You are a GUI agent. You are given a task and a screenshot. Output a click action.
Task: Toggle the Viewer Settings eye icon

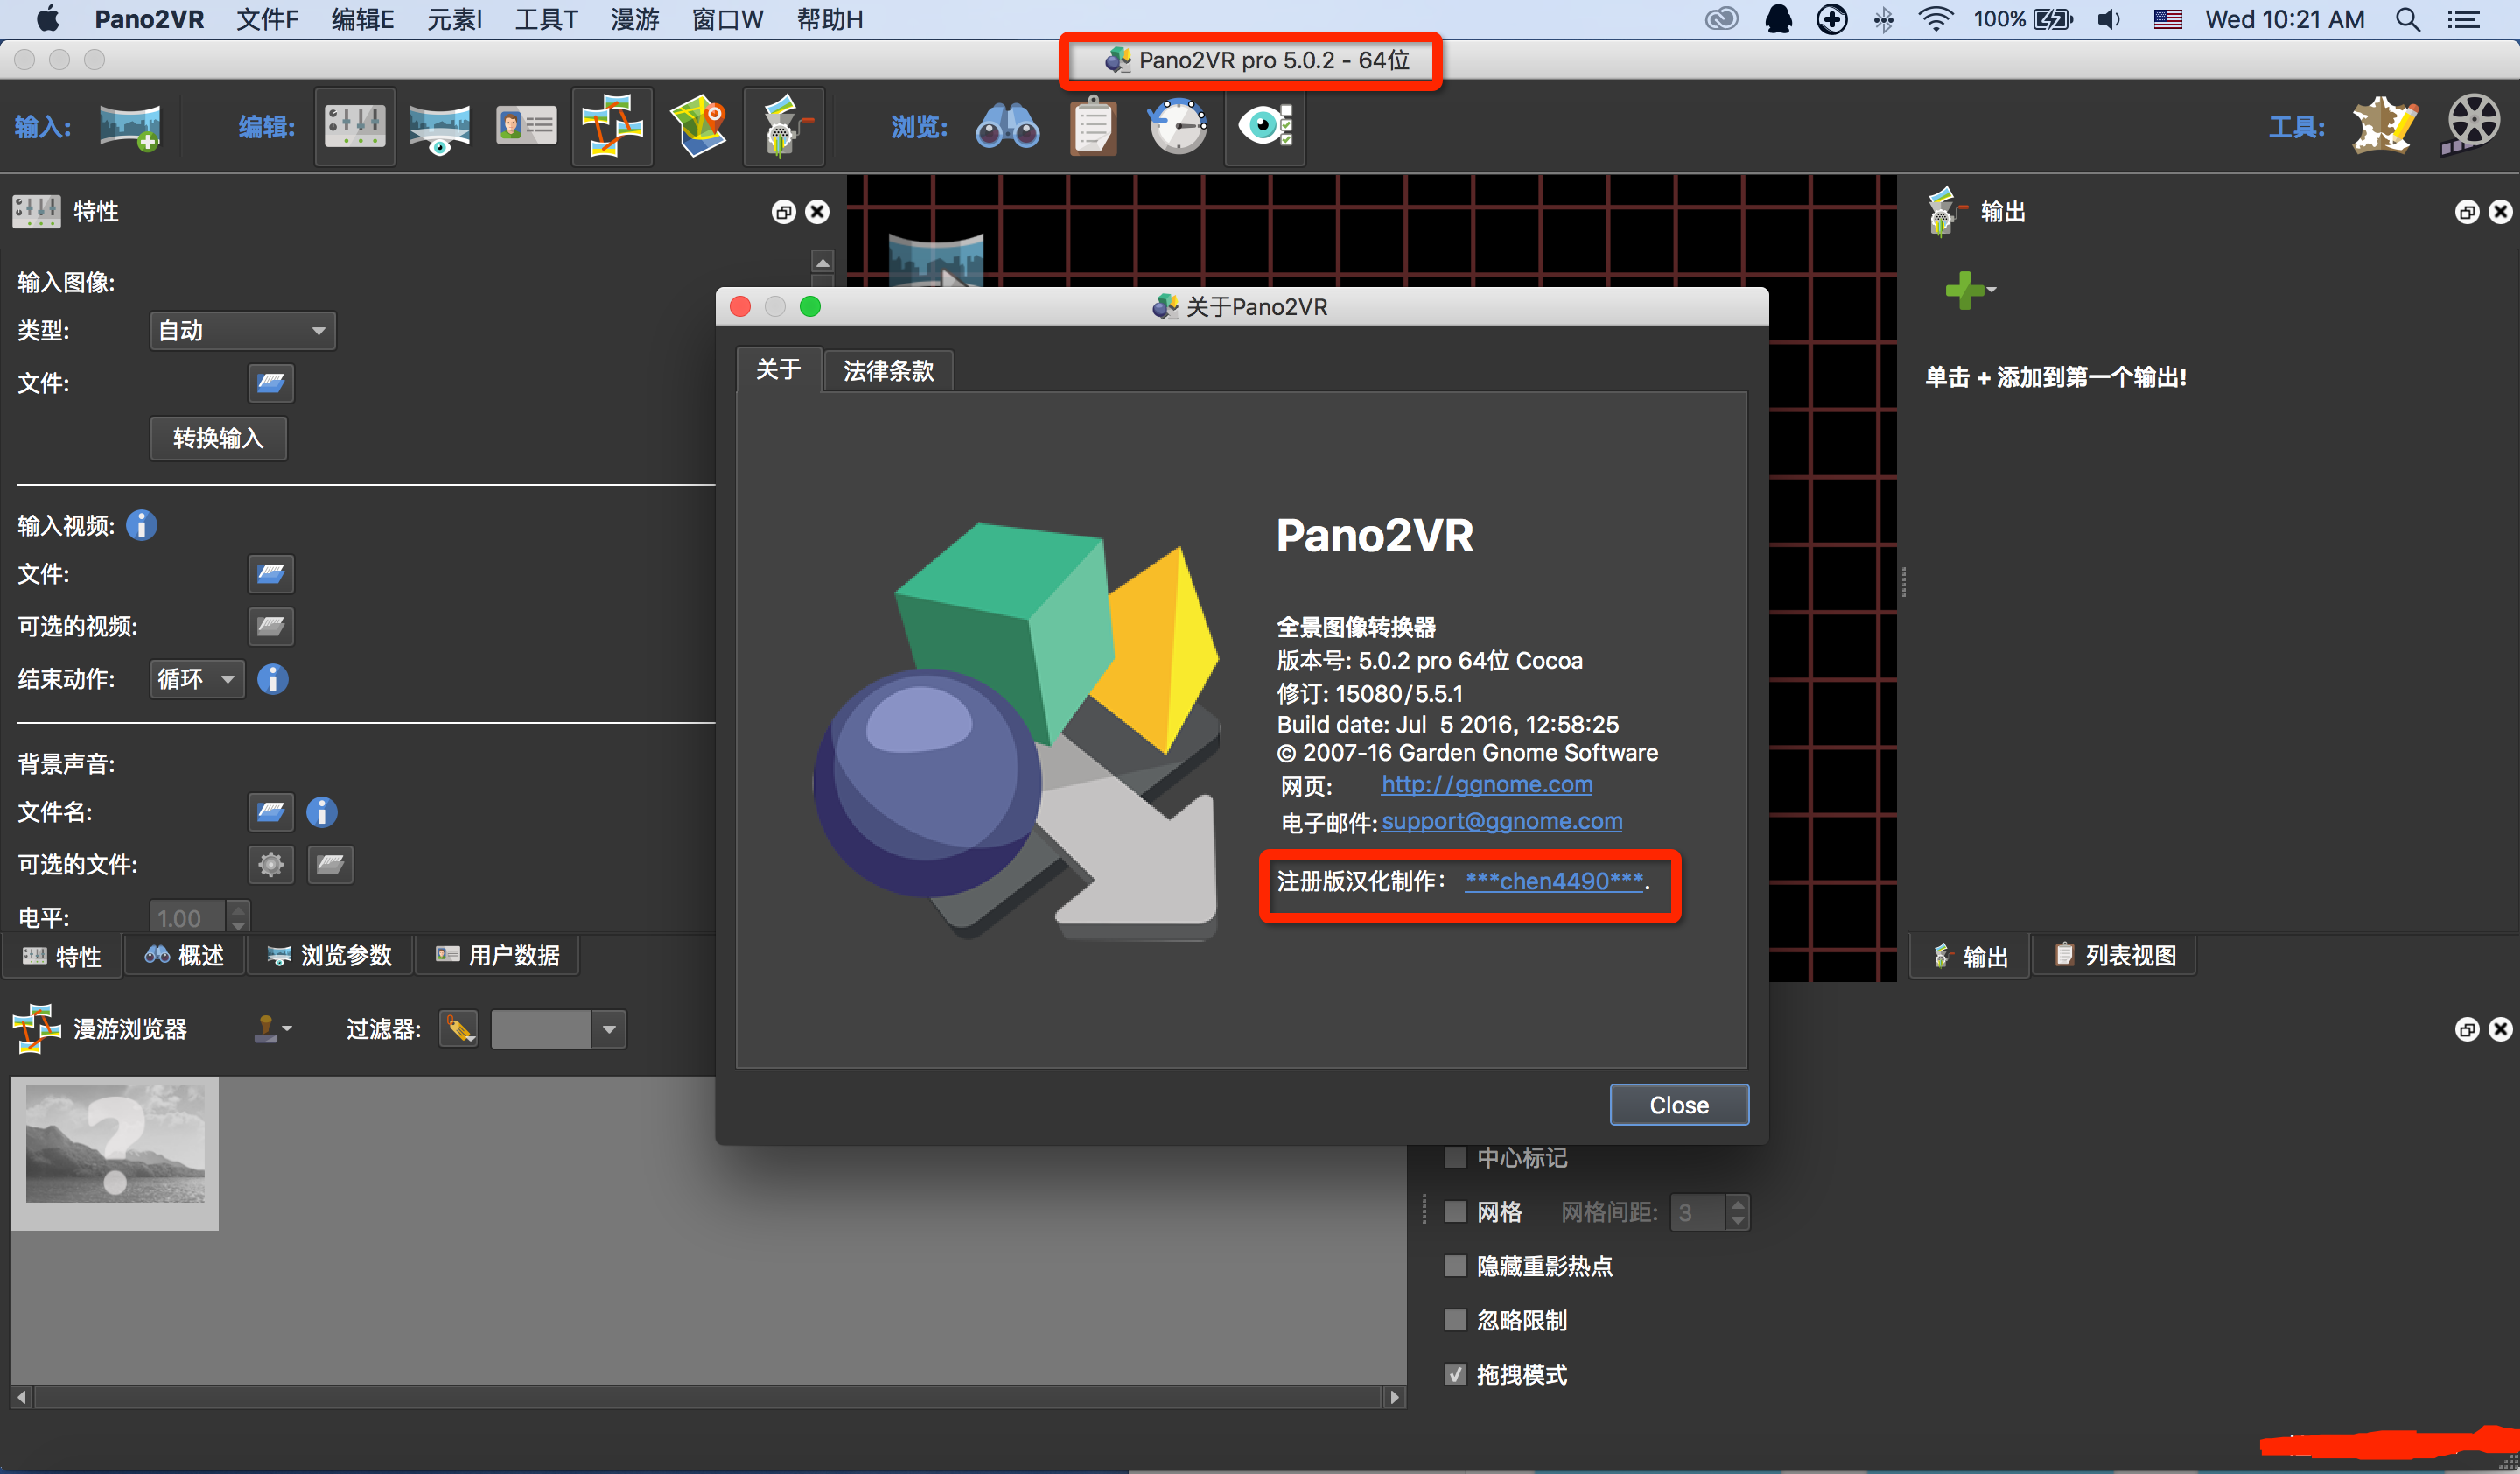(1265, 127)
